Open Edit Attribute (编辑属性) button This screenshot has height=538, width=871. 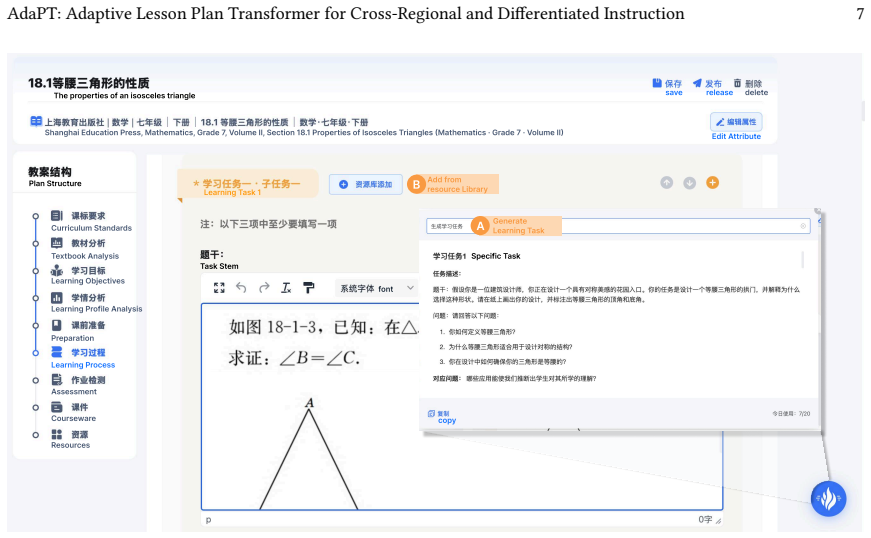[736, 122]
